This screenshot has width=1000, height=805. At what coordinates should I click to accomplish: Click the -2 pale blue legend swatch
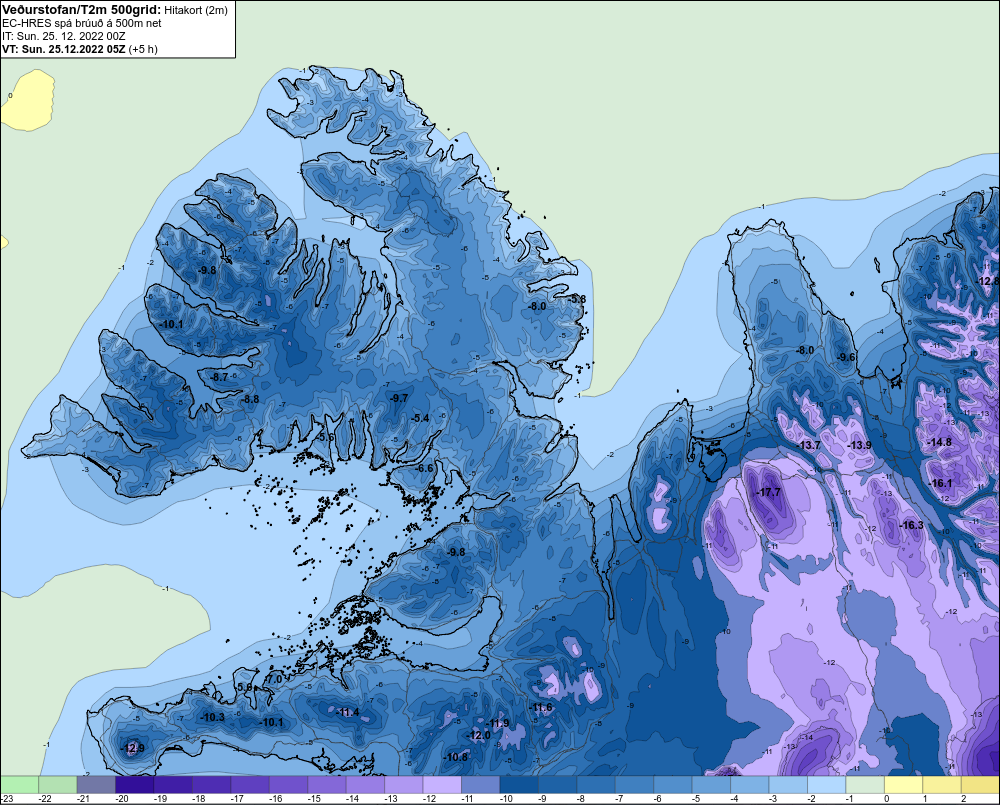827,785
